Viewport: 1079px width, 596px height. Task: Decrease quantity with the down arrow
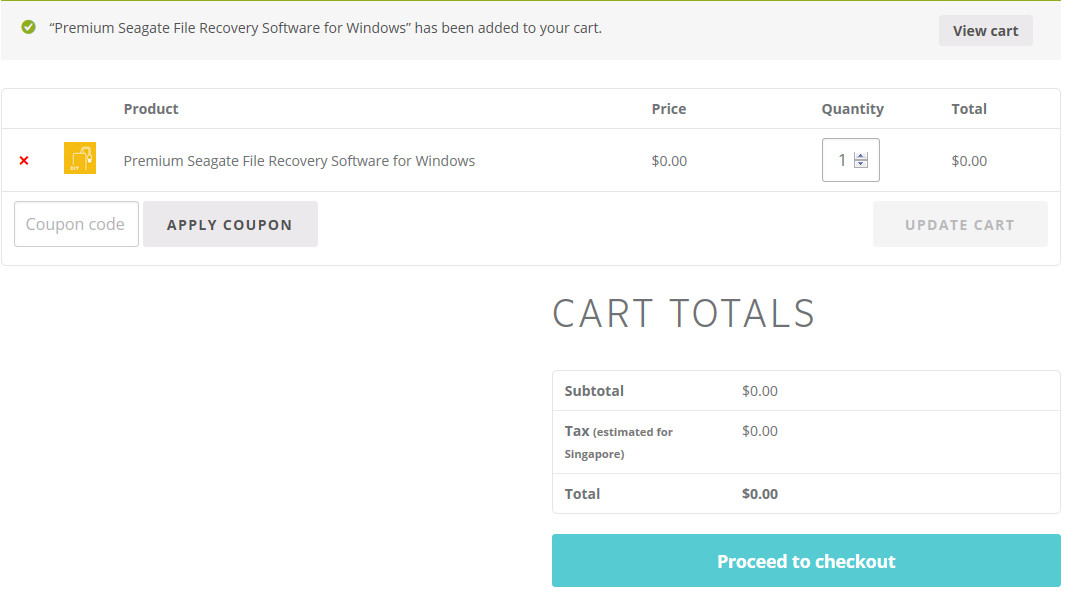point(861,164)
